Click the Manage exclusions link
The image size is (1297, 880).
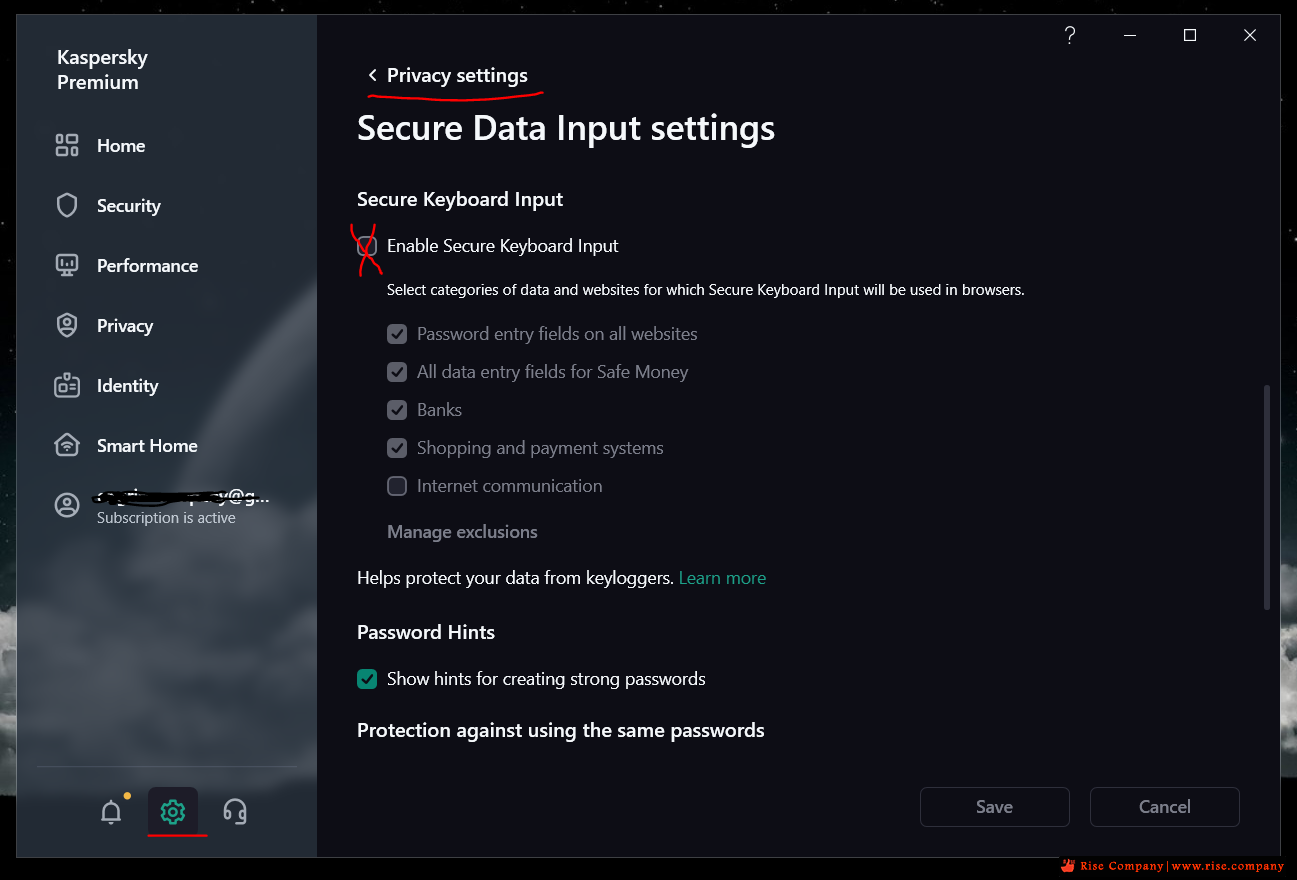coord(462,532)
